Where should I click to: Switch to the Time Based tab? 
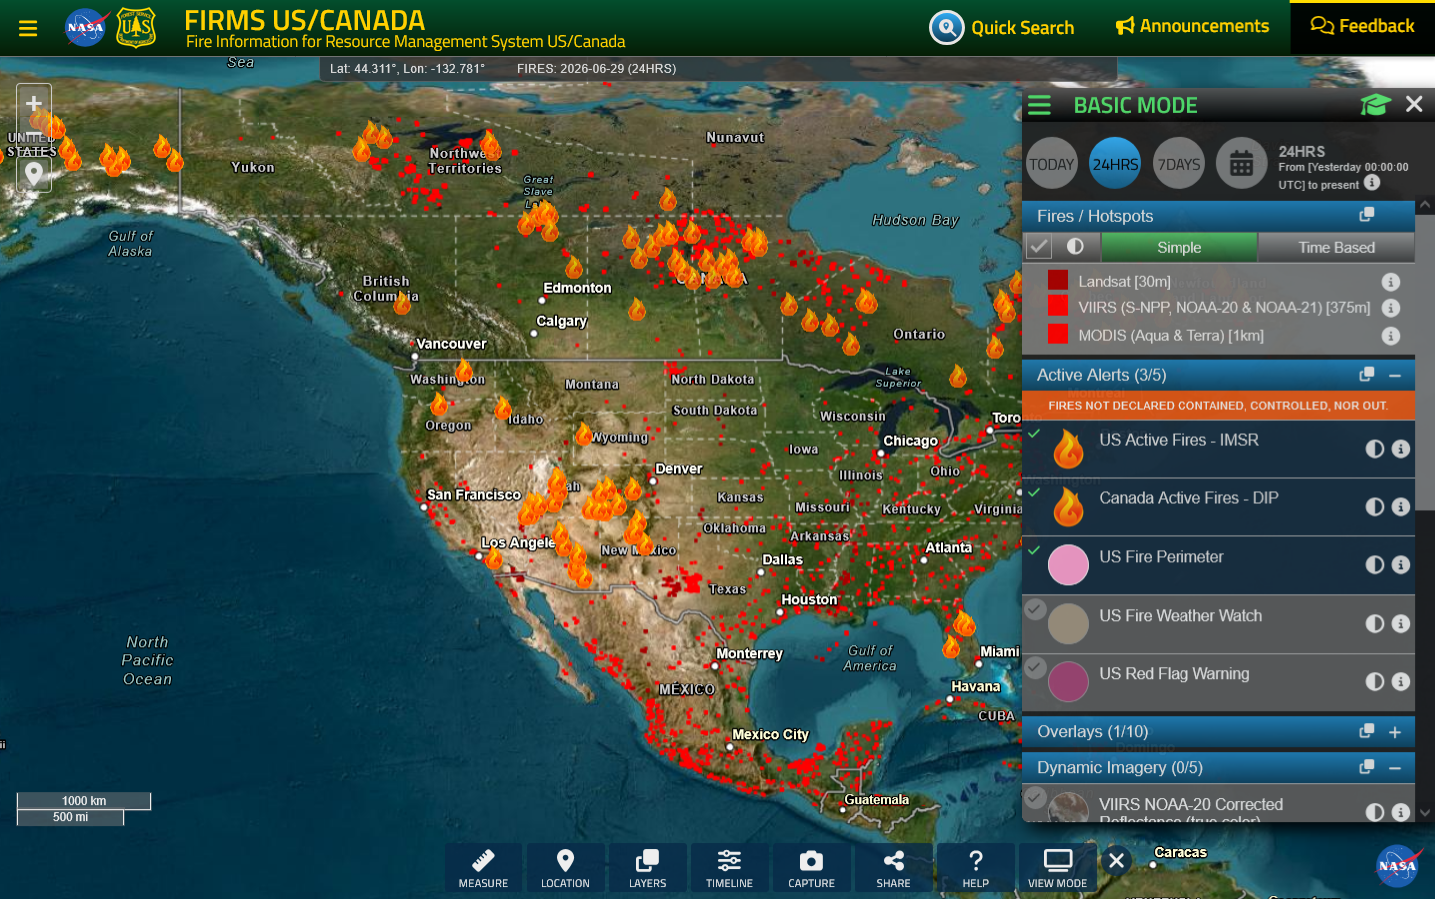point(1336,247)
